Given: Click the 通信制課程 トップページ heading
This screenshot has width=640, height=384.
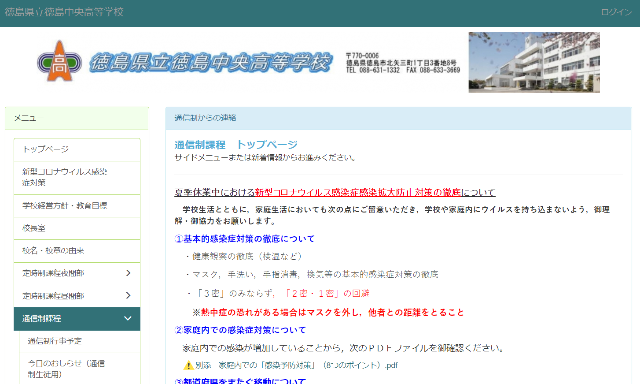Looking at the screenshot, I should (x=236, y=144).
